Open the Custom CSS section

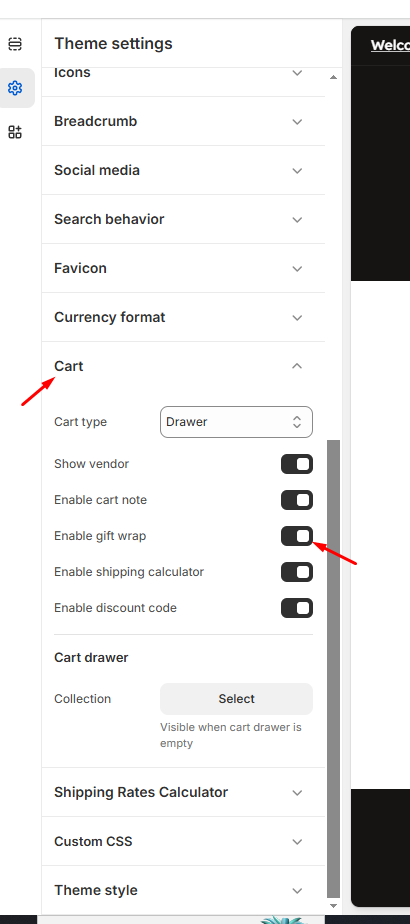tap(183, 842)
